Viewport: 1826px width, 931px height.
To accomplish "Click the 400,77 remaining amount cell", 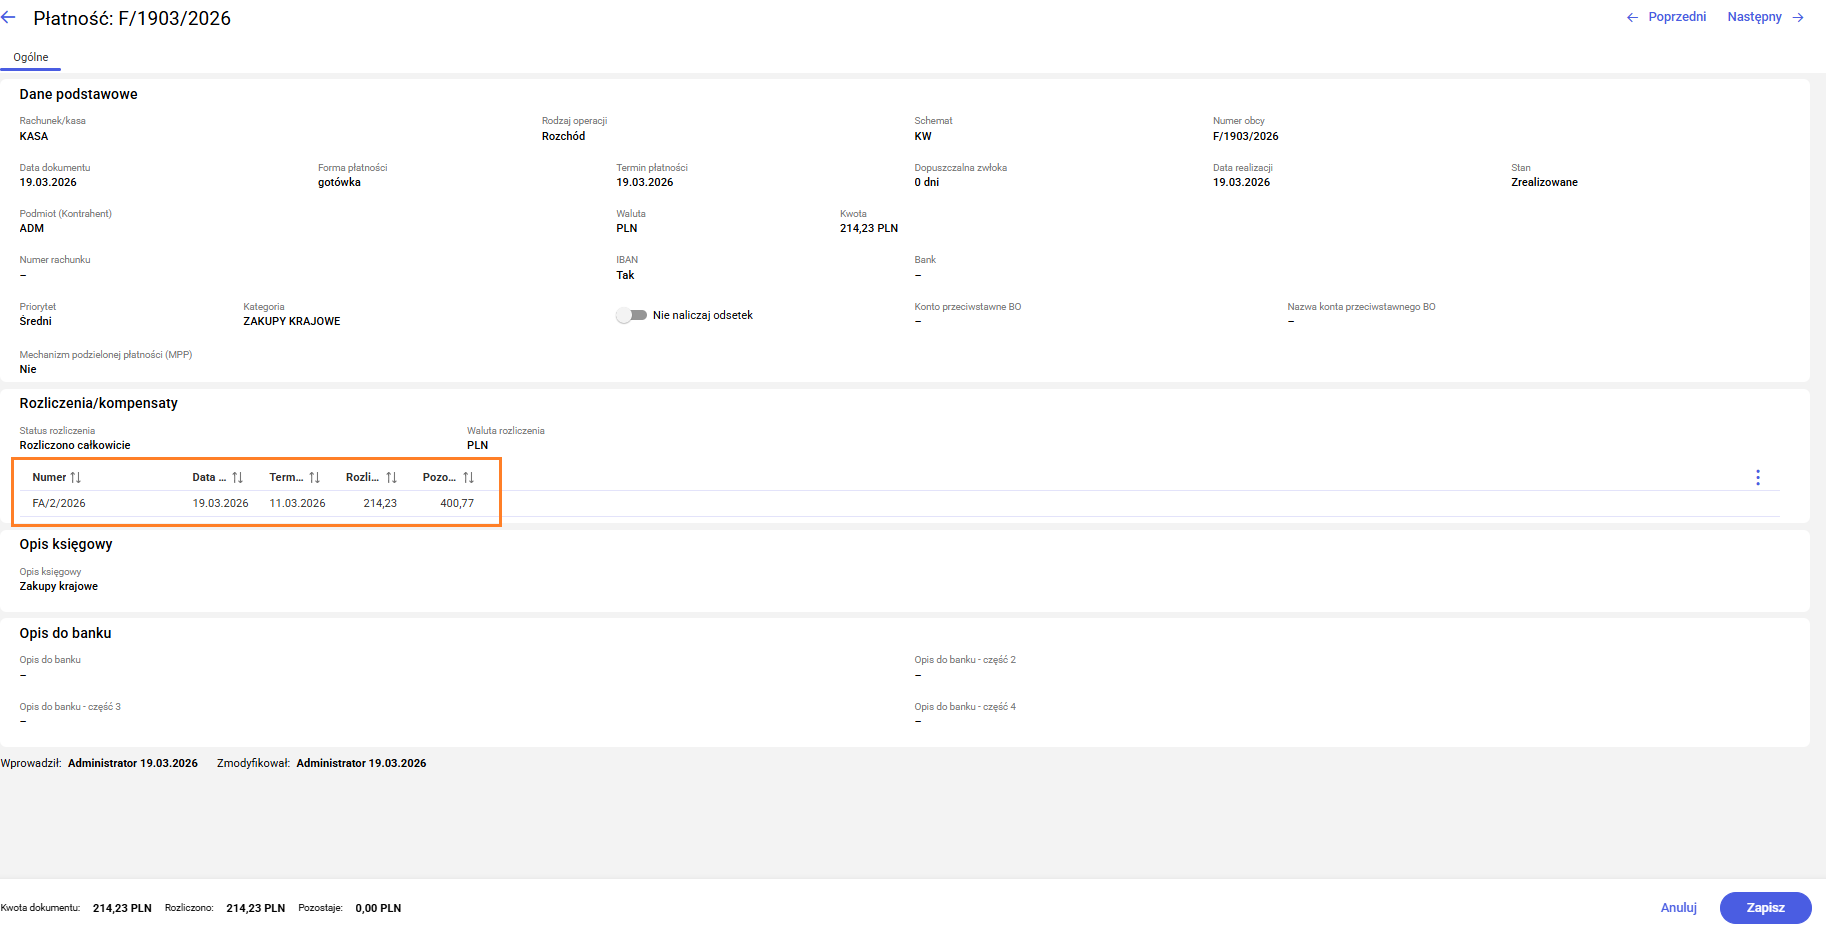I will pos(457,504).
